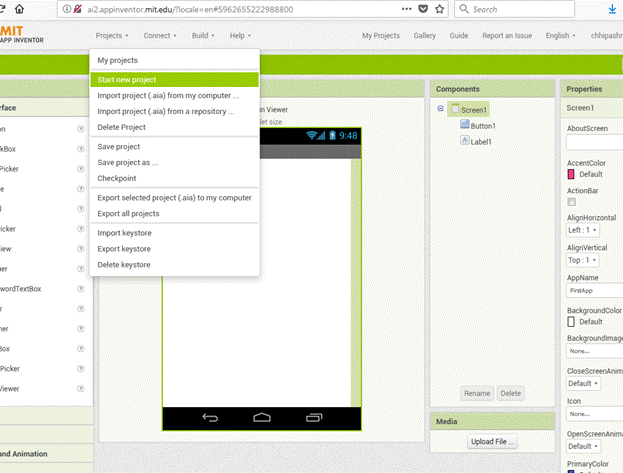Viewport: 623px width, 473px height.
Task: Click the AppName text field
Action: pyautogui.click(x=594, y=291)
